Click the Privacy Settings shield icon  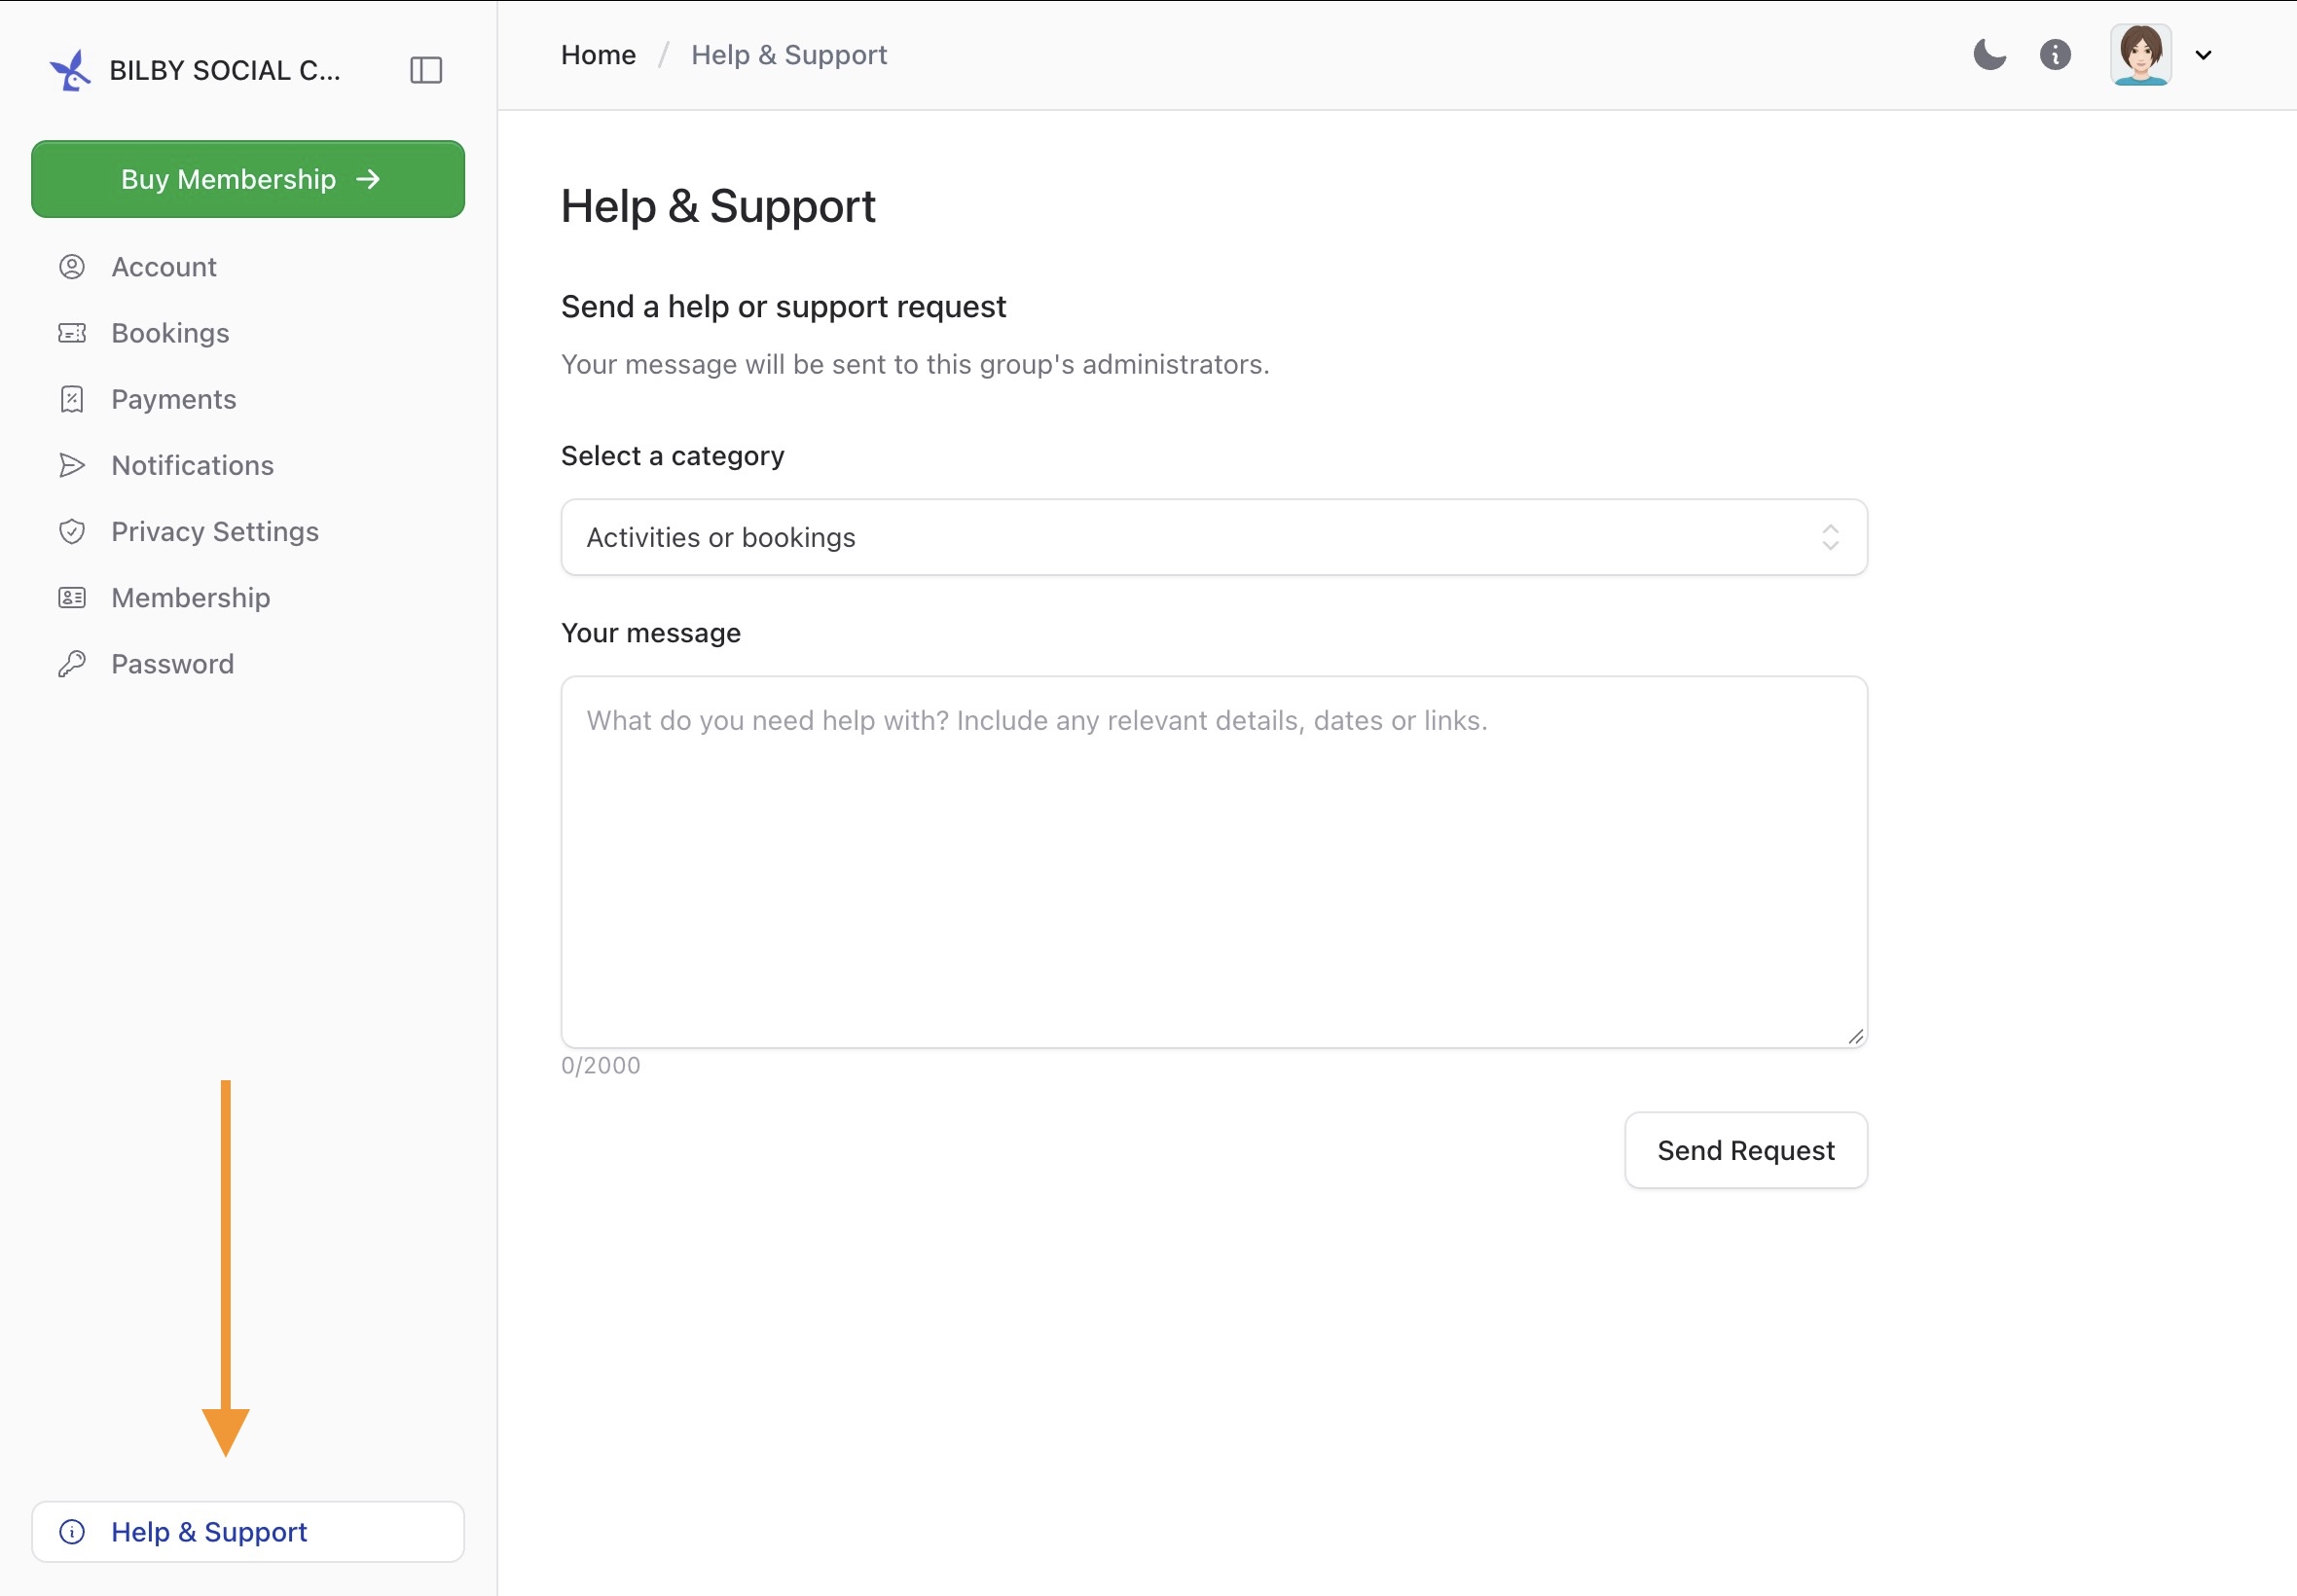pos(72,531)
